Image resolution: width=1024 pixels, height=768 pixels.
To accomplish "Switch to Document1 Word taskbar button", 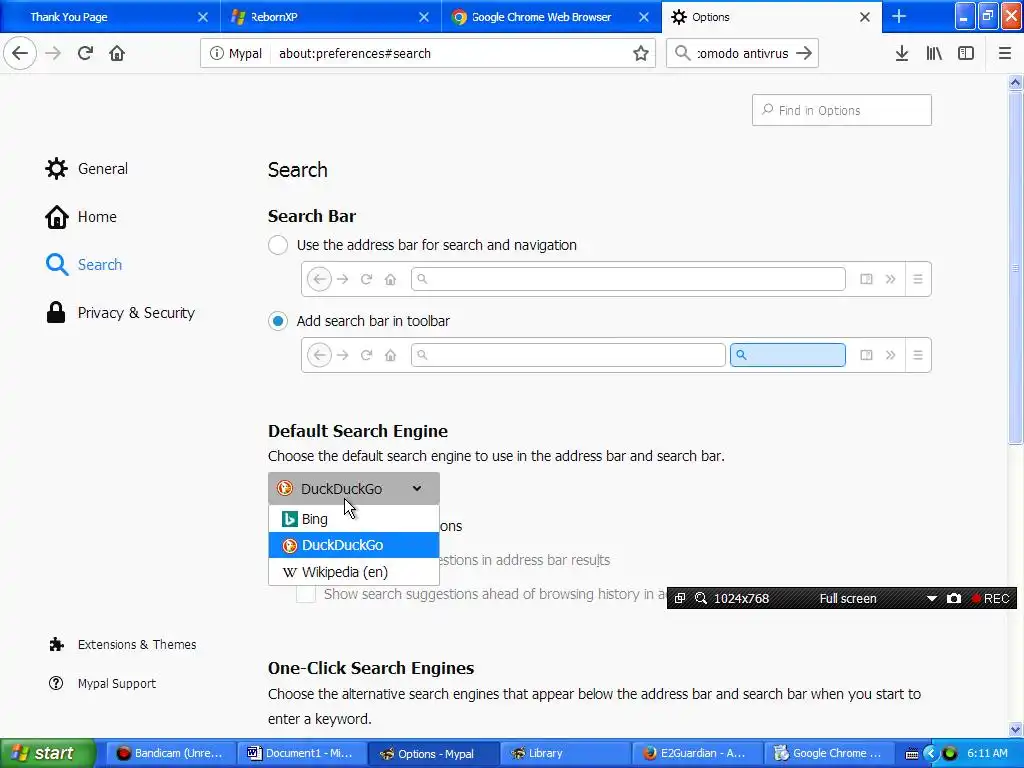I will (301, 753).
